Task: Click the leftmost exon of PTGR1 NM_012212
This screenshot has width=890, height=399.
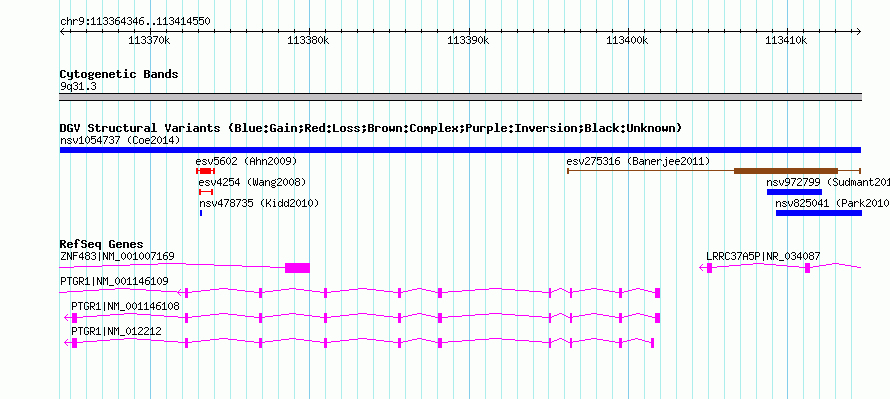Action: [74, 343]
